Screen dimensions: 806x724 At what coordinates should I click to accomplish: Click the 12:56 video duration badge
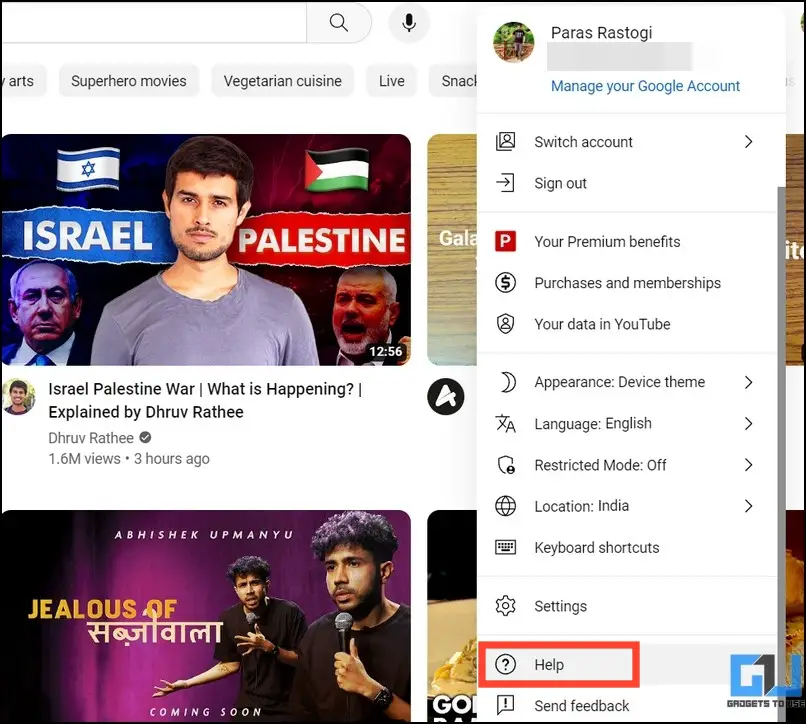(x=386, y=351)
